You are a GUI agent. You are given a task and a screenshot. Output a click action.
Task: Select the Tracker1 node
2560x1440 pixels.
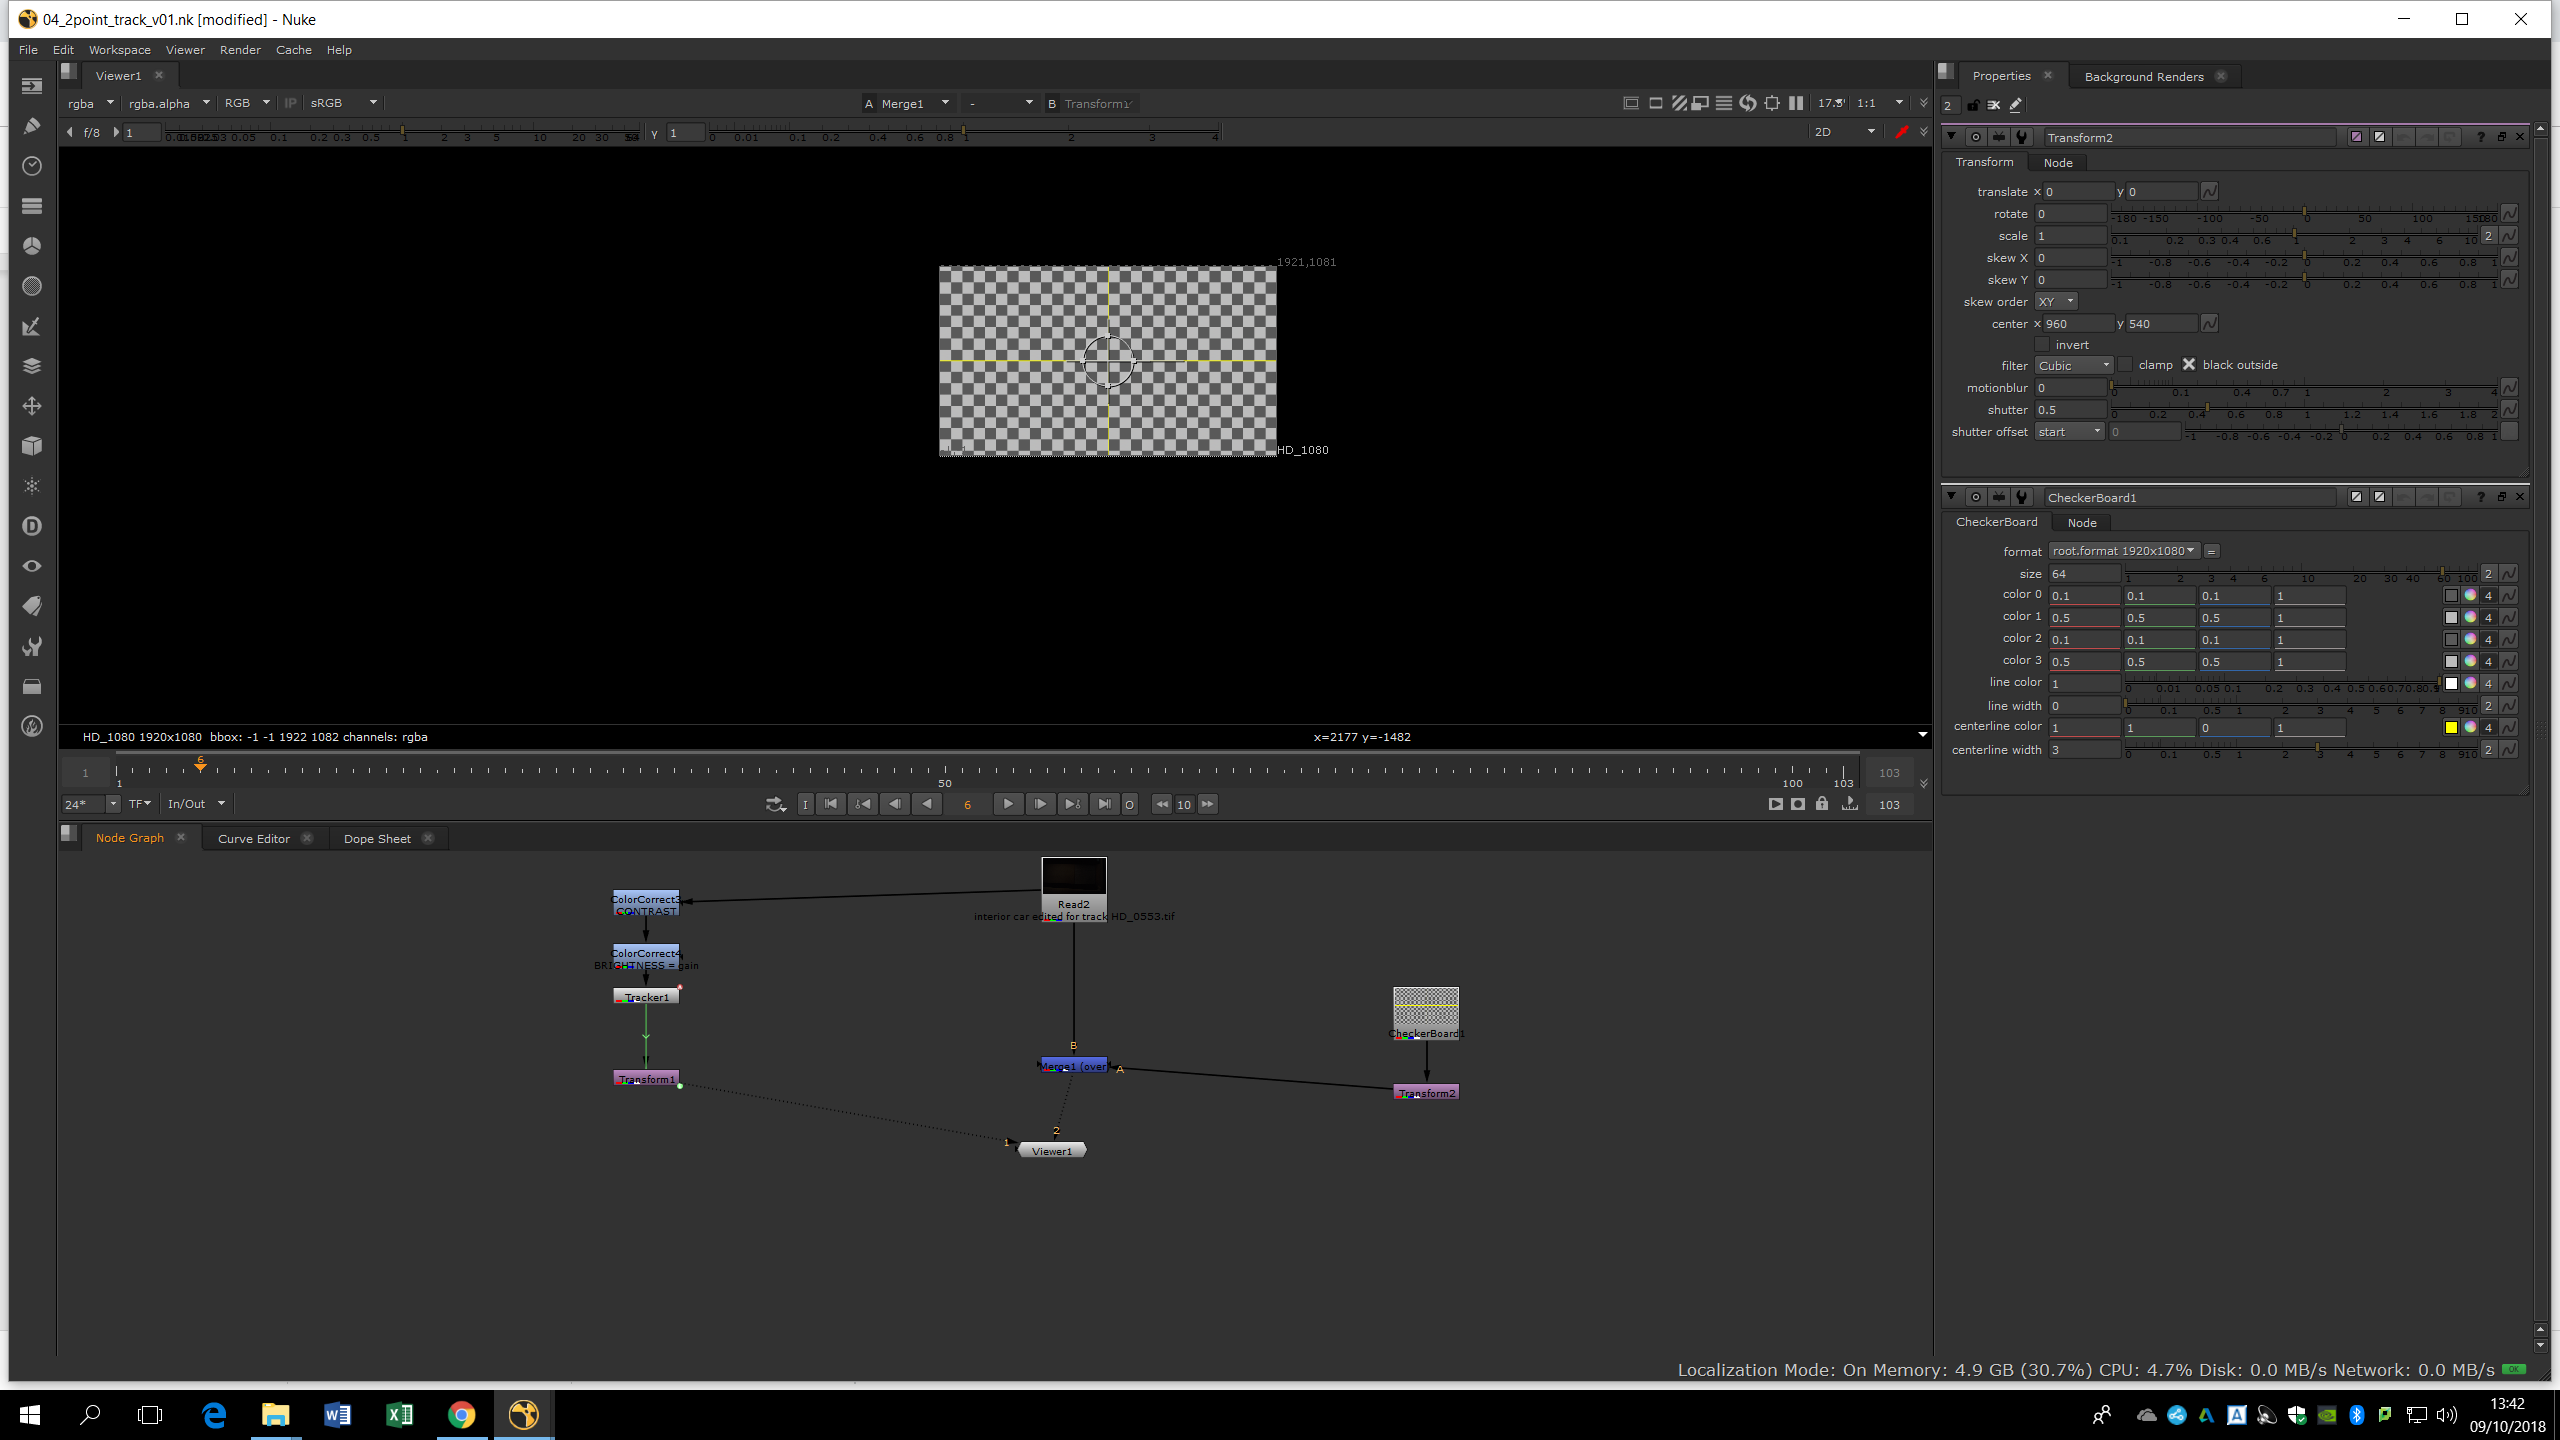[x=646, y=997]
